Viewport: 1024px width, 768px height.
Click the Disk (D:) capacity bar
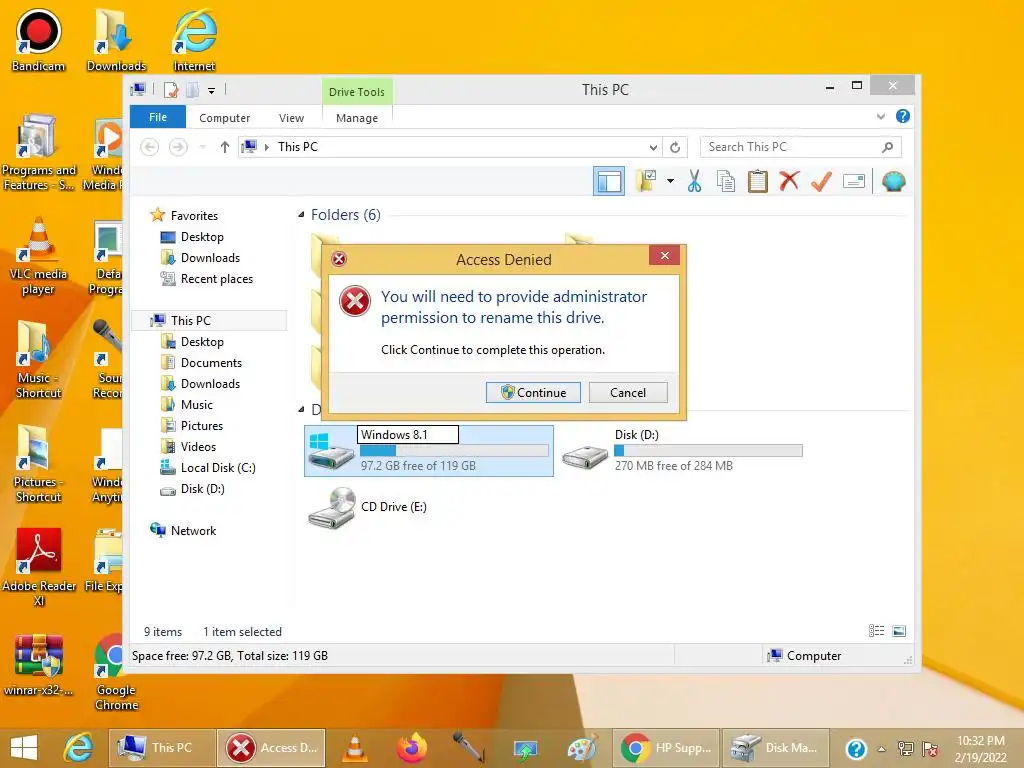[708, 451]
